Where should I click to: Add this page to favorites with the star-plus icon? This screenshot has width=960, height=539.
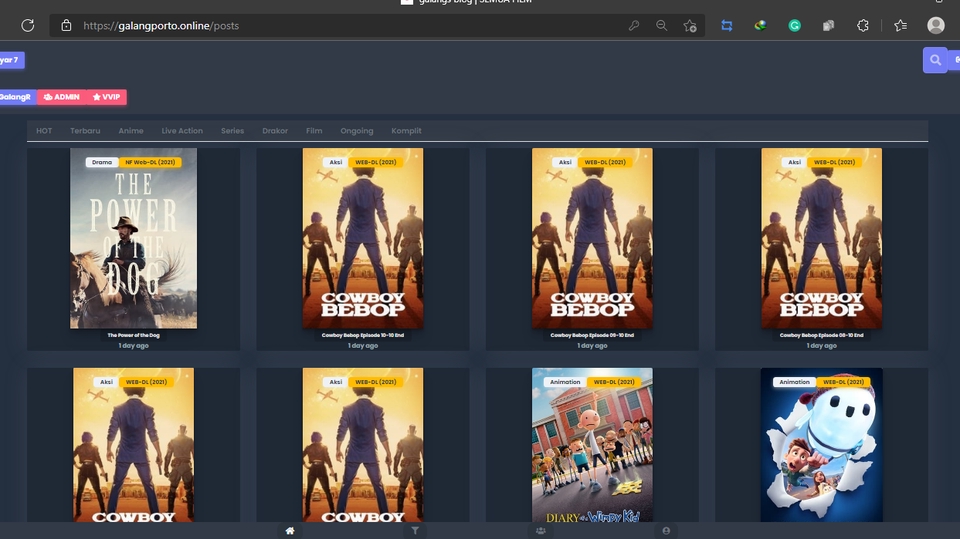(690, 26)
